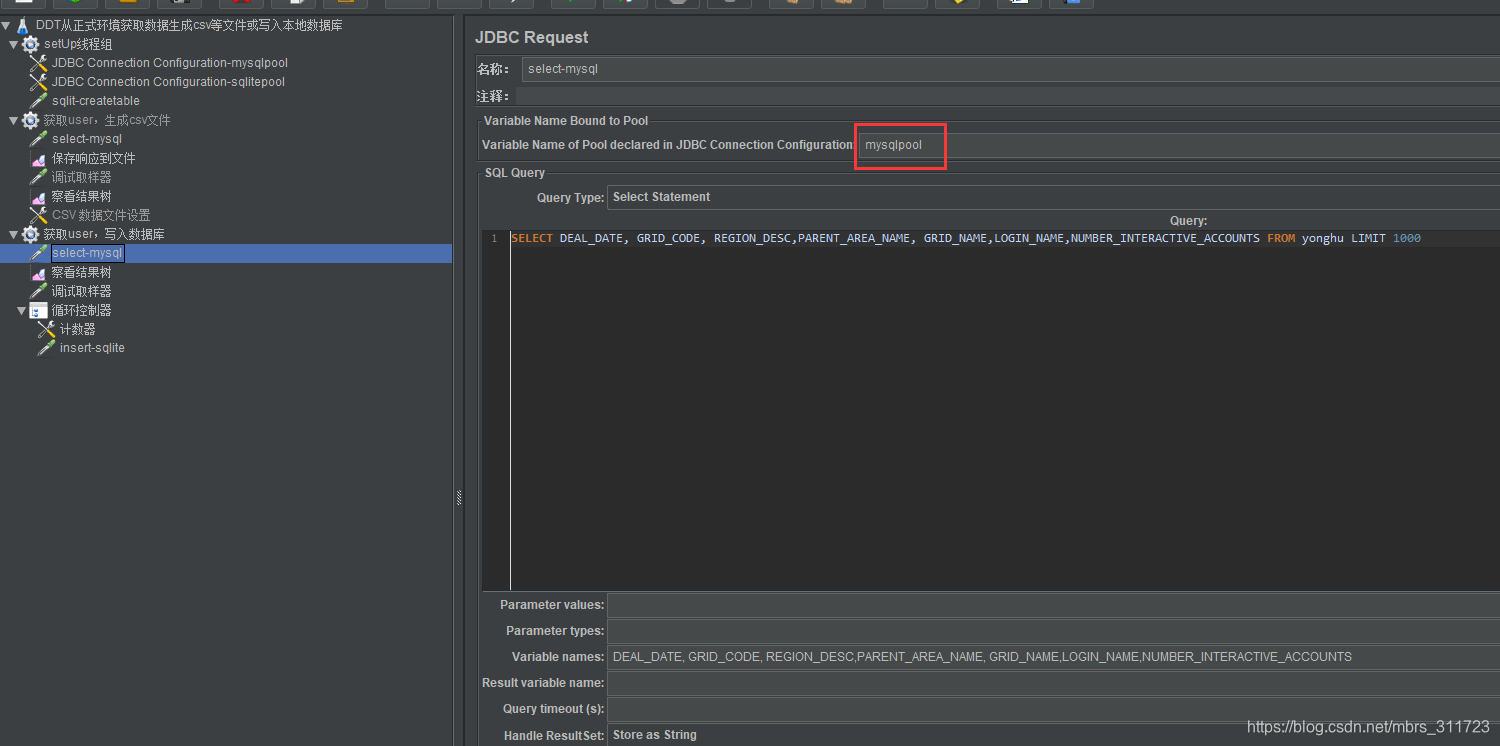Select CSV 数据文件设置 wrench icon
This screenshot has width=1500, height=746.
[39, 215]
